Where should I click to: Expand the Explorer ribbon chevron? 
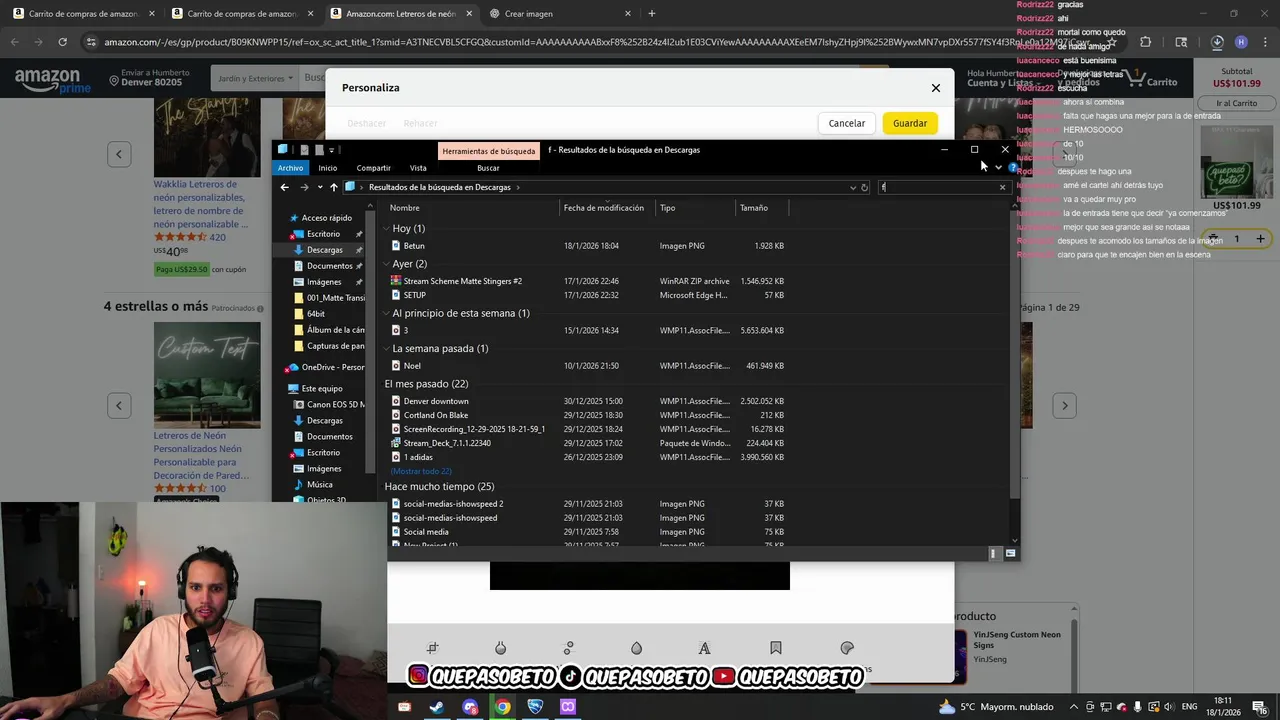pyautogui.click(x=998, y=168)
